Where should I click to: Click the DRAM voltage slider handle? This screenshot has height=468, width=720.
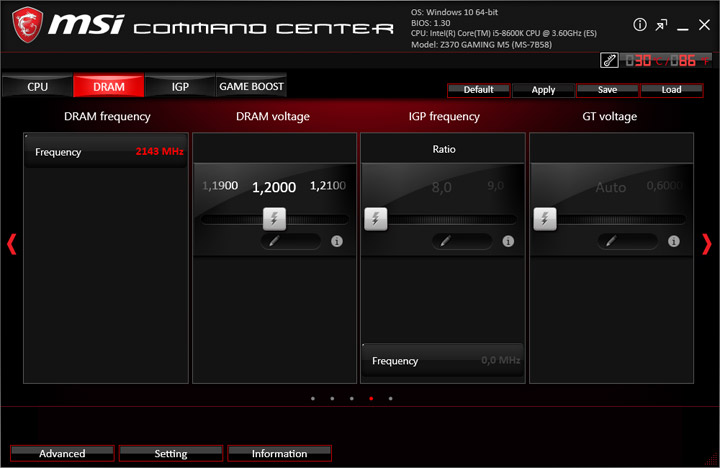pyautogui.click(x=274, y=219)
